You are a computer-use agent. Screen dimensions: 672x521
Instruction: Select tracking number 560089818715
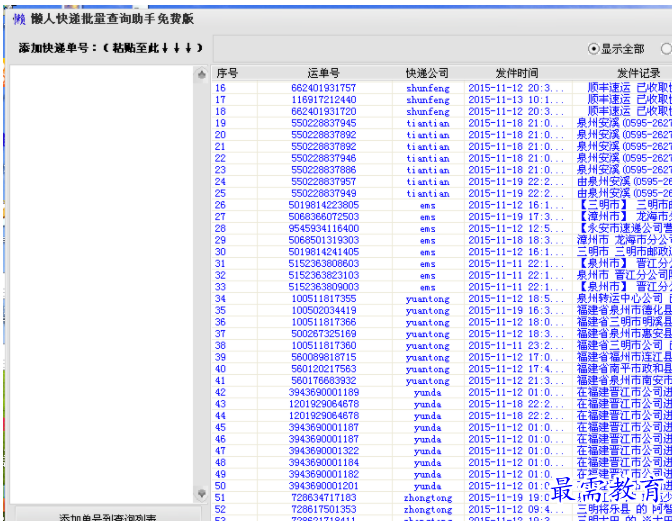coord(324,357)
